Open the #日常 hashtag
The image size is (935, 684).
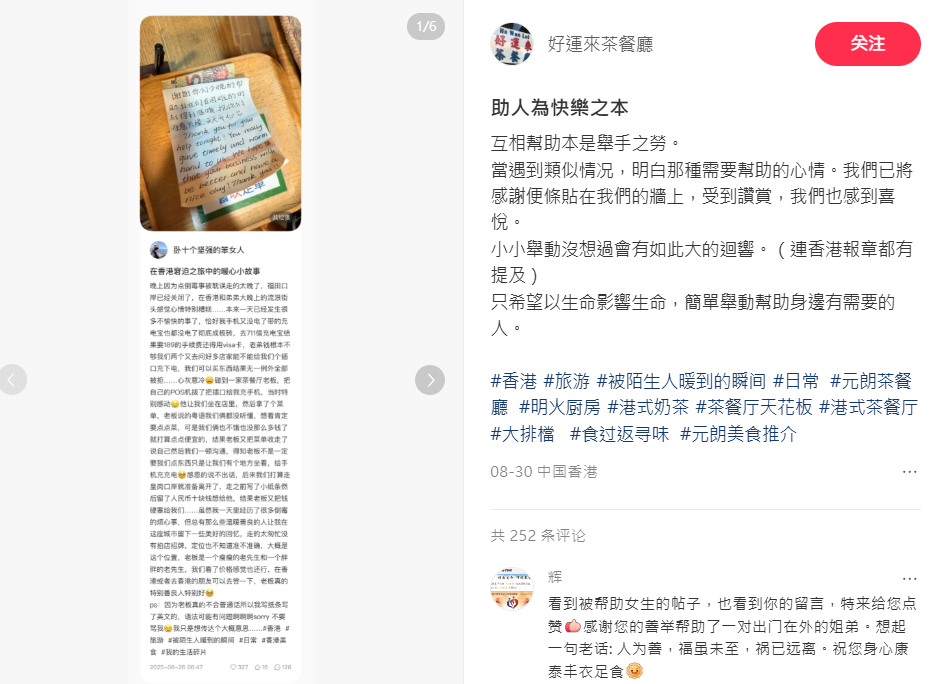796,381
